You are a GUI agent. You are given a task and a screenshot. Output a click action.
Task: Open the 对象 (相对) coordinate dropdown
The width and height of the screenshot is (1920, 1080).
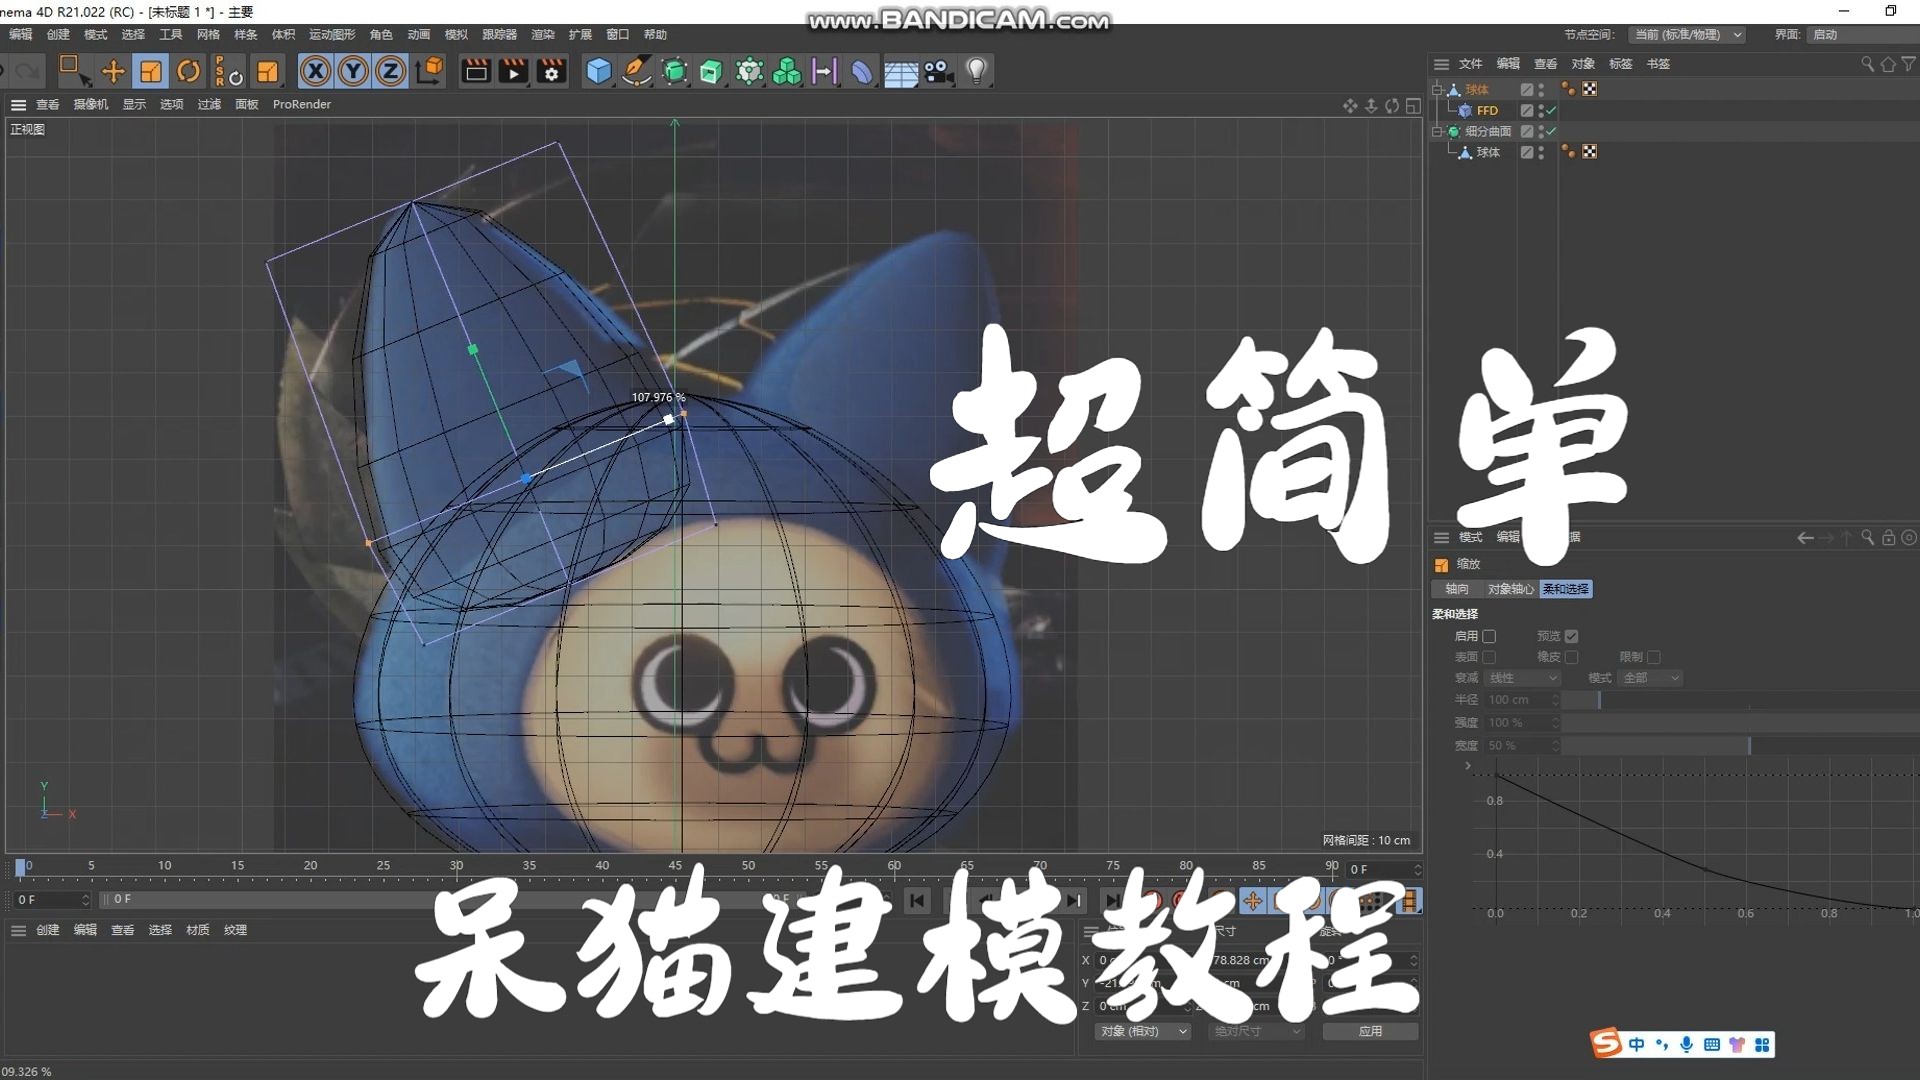click(x=1143, y=1031)
